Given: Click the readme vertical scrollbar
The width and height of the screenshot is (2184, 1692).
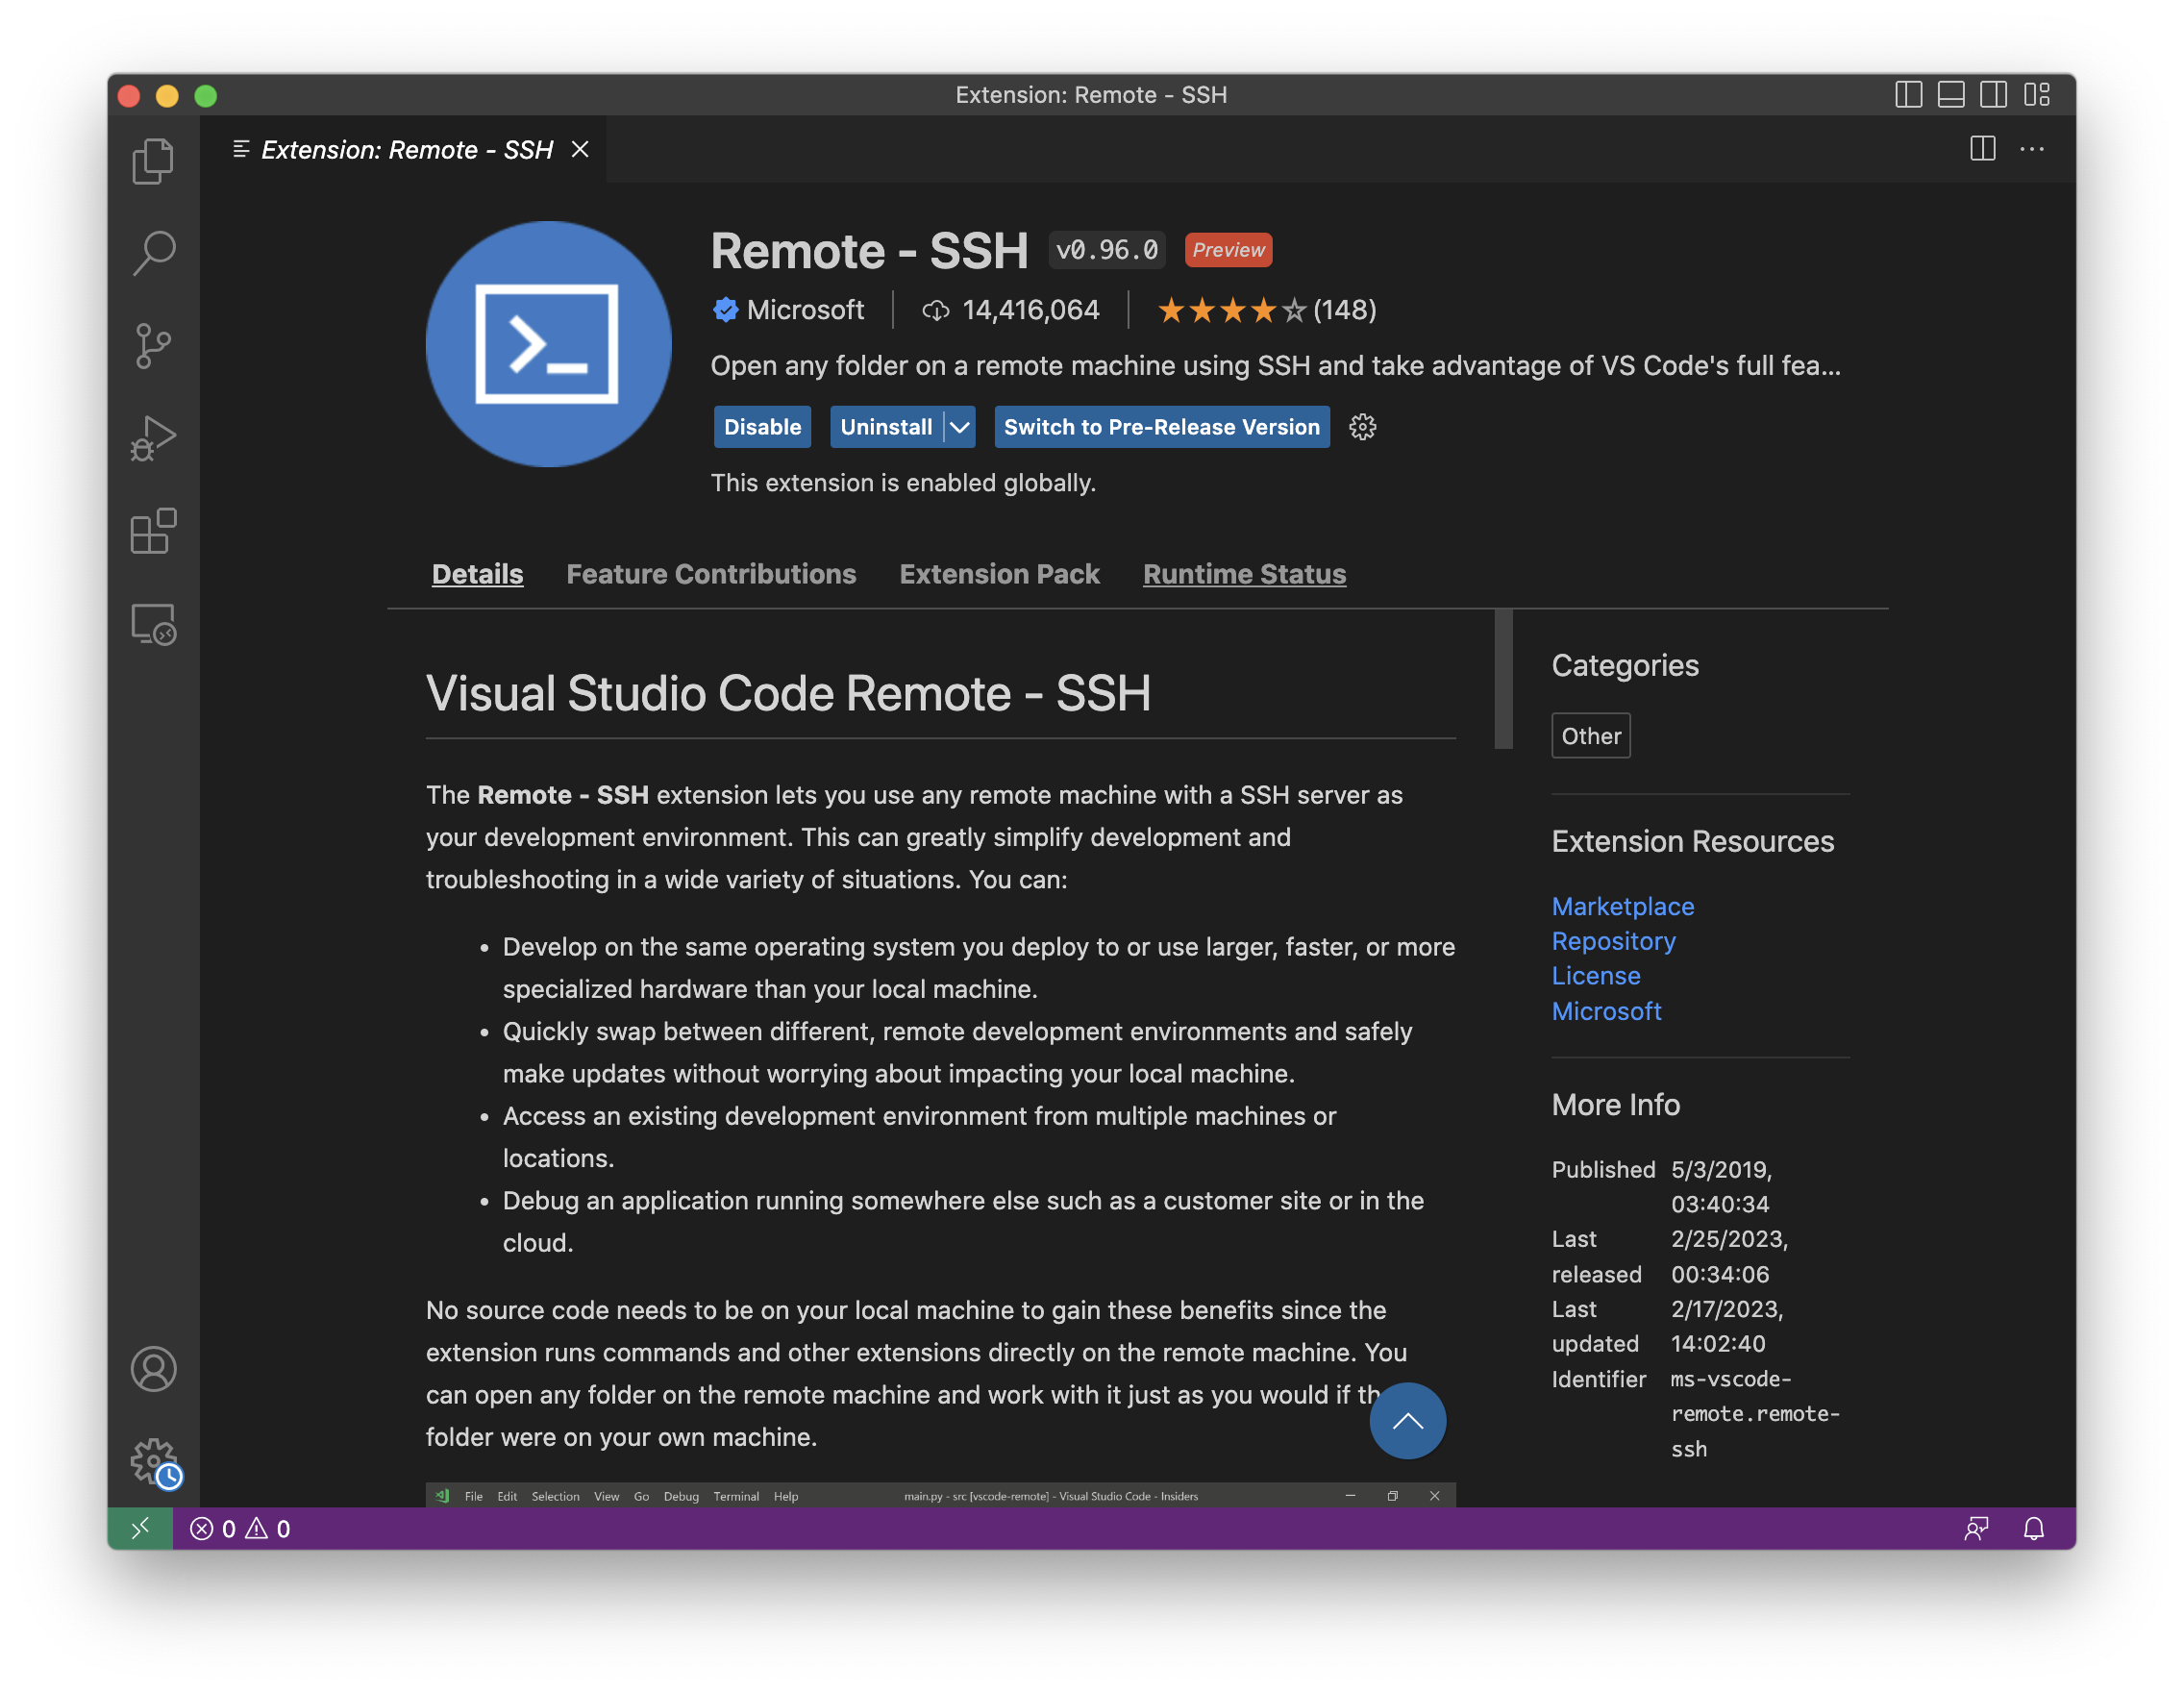Looking at the screenshot, I should click(x=1503, y=680).
